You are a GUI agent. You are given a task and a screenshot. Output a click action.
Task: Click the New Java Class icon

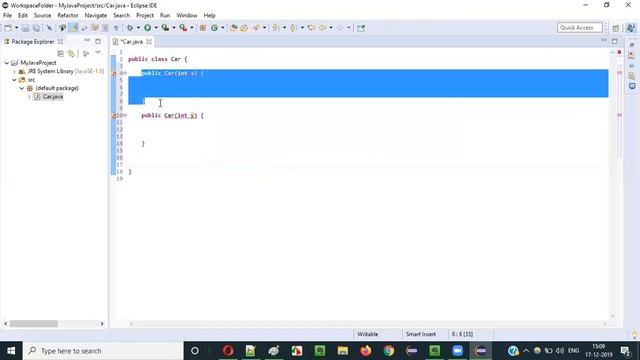pyautogui.click(x=214, y=28)
